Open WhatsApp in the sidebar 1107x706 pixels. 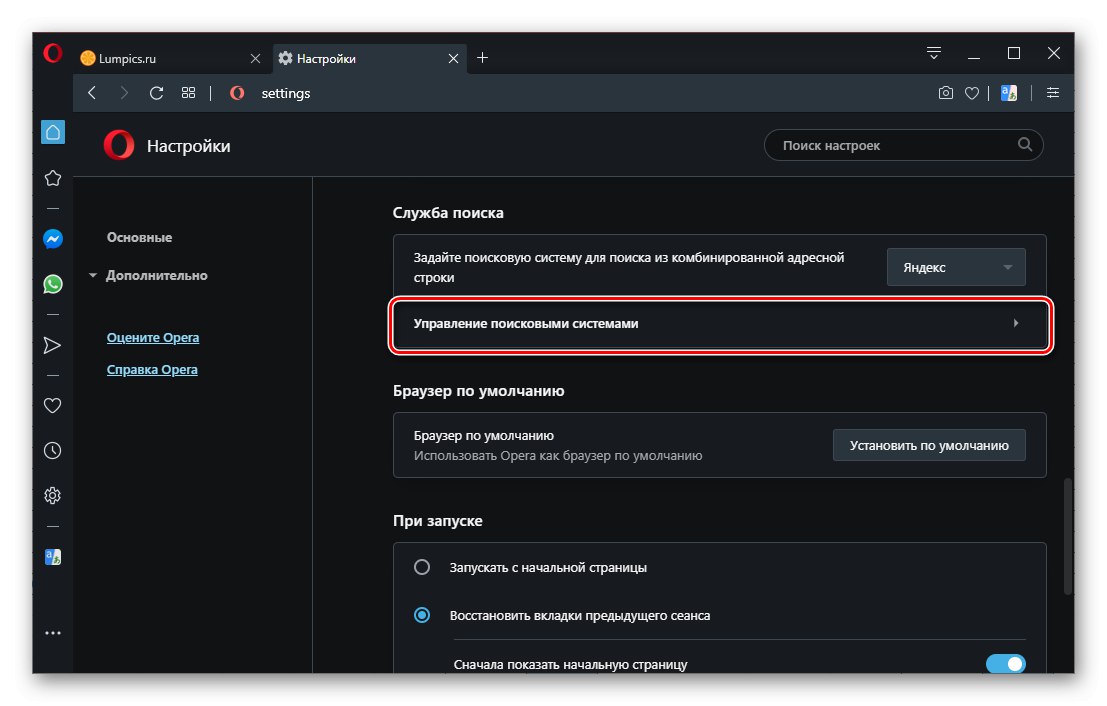pos(53,284)
